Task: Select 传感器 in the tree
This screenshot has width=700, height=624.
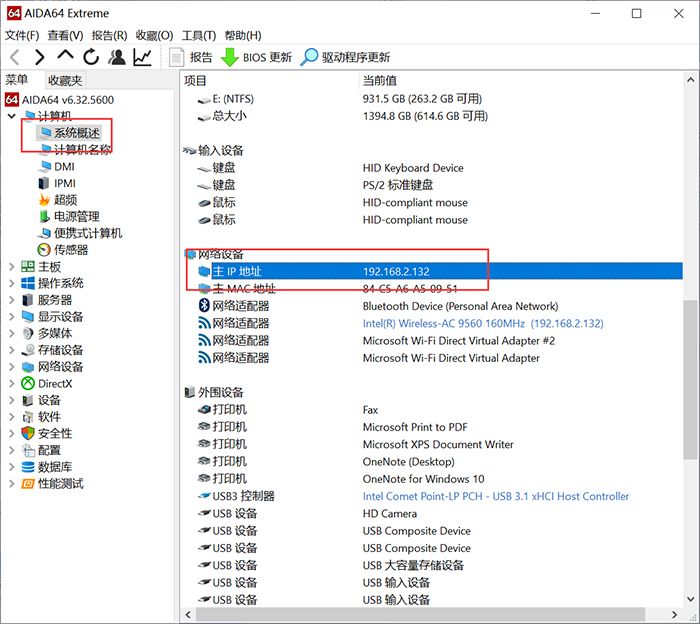Action: coord(70,250)
